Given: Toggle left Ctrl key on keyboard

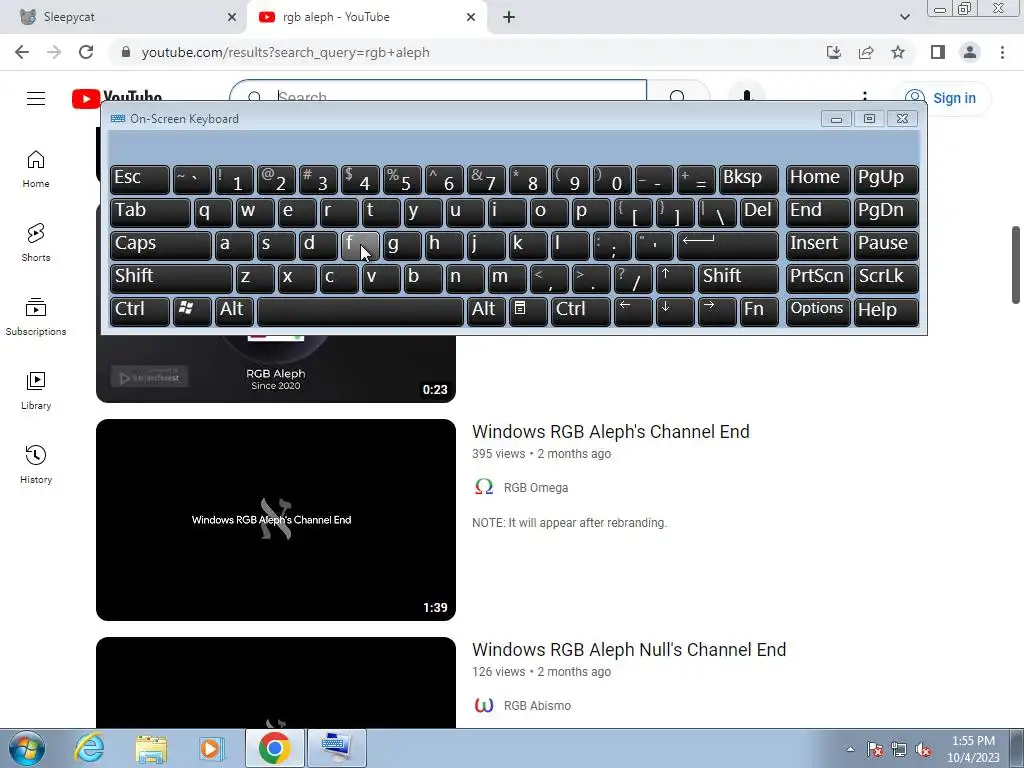Looking at the screenshot, I should pos(140,310).
